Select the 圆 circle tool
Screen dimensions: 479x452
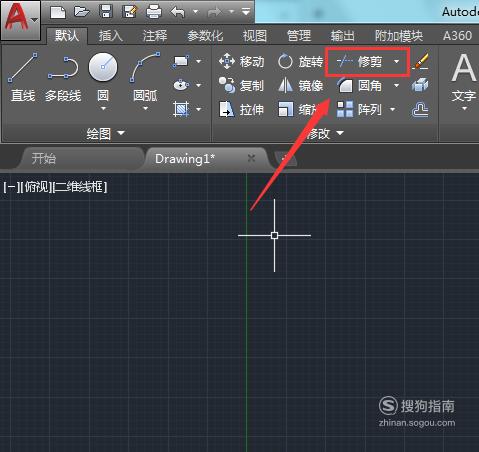pos(103,77)
